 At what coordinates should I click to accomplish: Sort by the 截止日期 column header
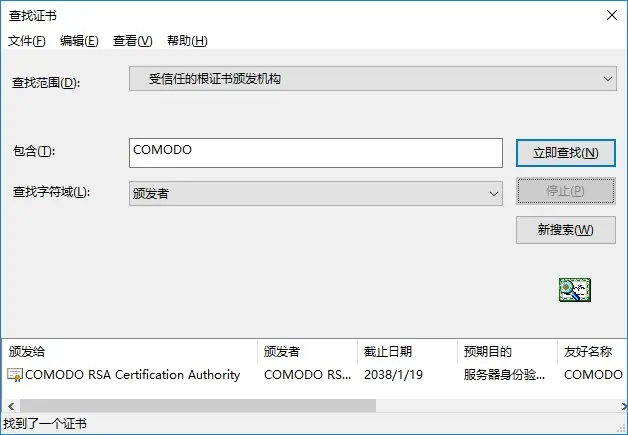407,352
